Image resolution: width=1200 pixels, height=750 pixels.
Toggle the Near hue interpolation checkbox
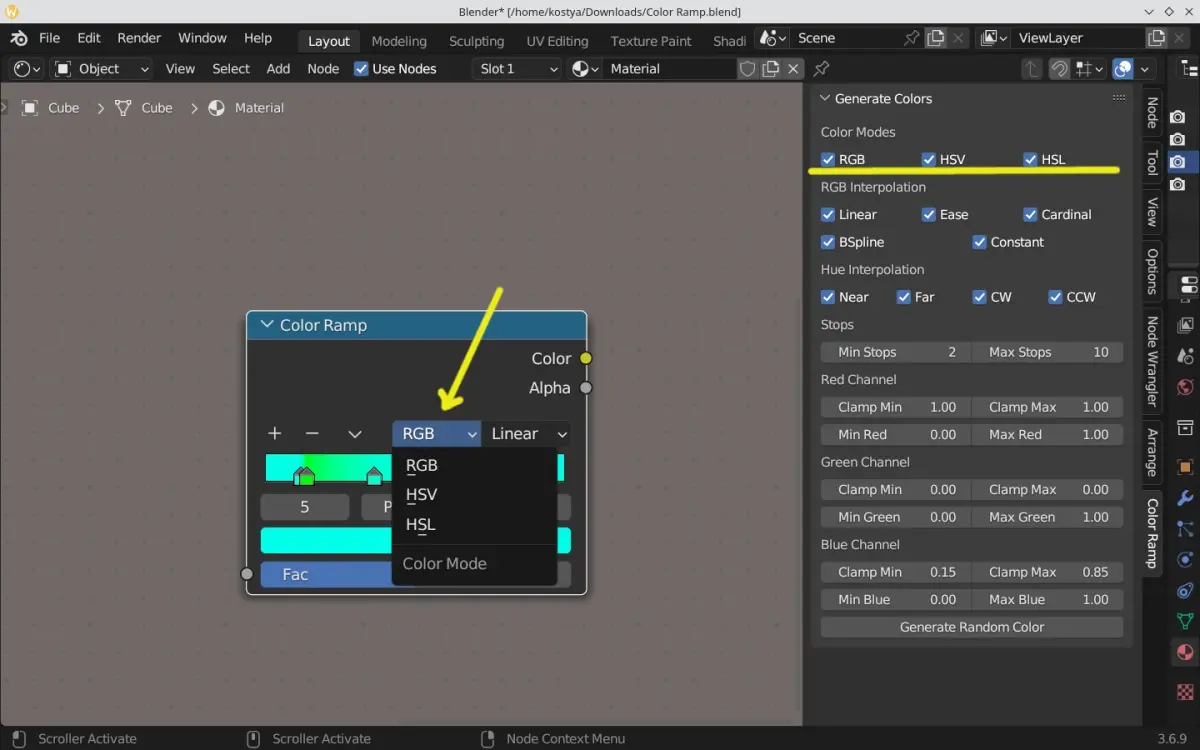tap(828, 297)
